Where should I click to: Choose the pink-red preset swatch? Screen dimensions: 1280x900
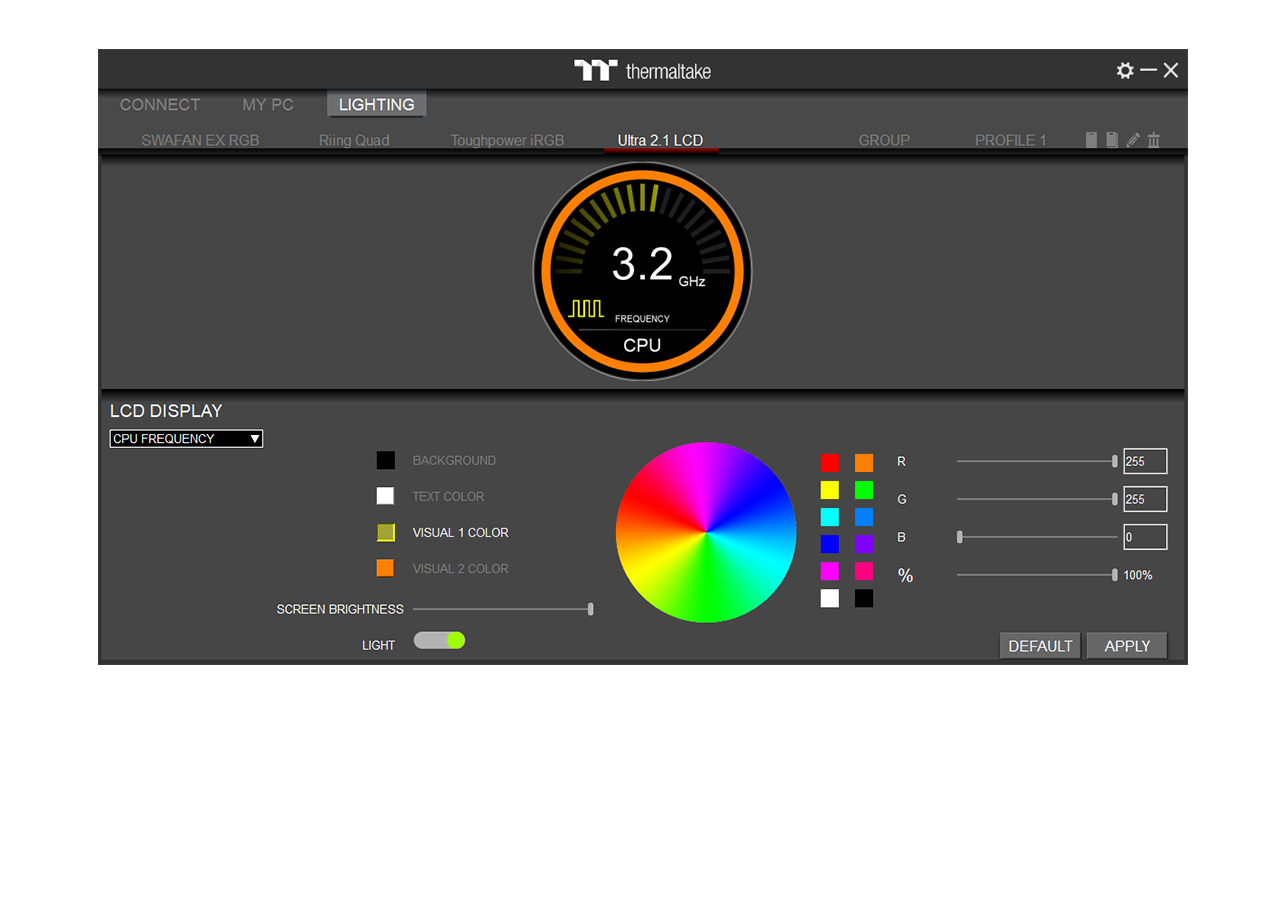(x=864, y=571)
